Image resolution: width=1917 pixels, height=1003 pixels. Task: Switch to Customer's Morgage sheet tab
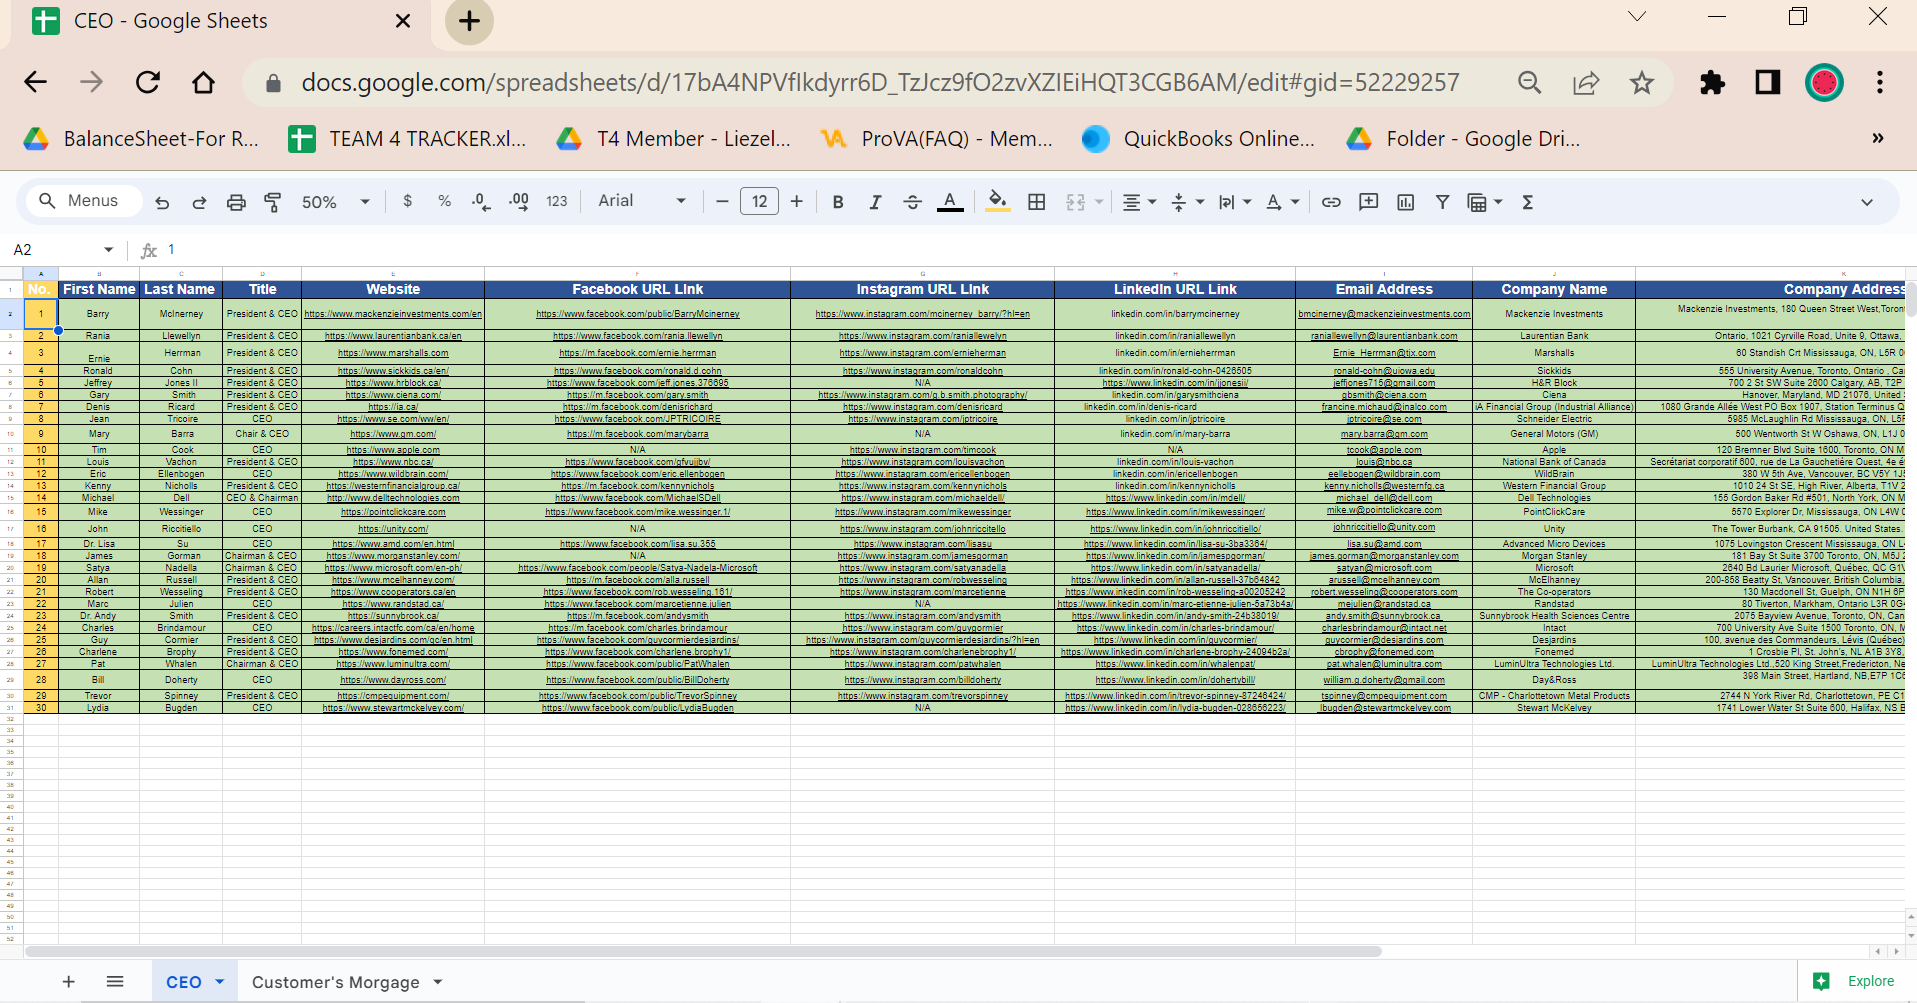(x=336, y=982)
